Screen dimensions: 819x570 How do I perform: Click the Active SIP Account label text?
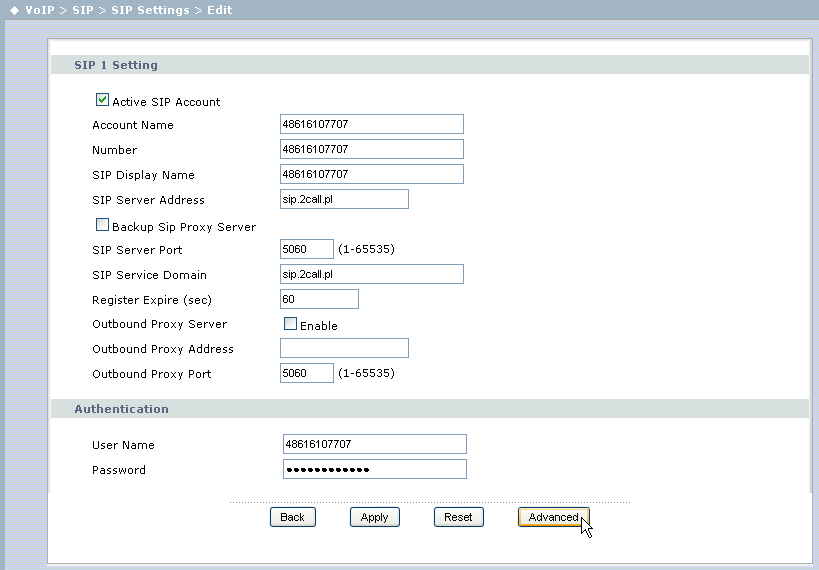[x=166, y=102]
